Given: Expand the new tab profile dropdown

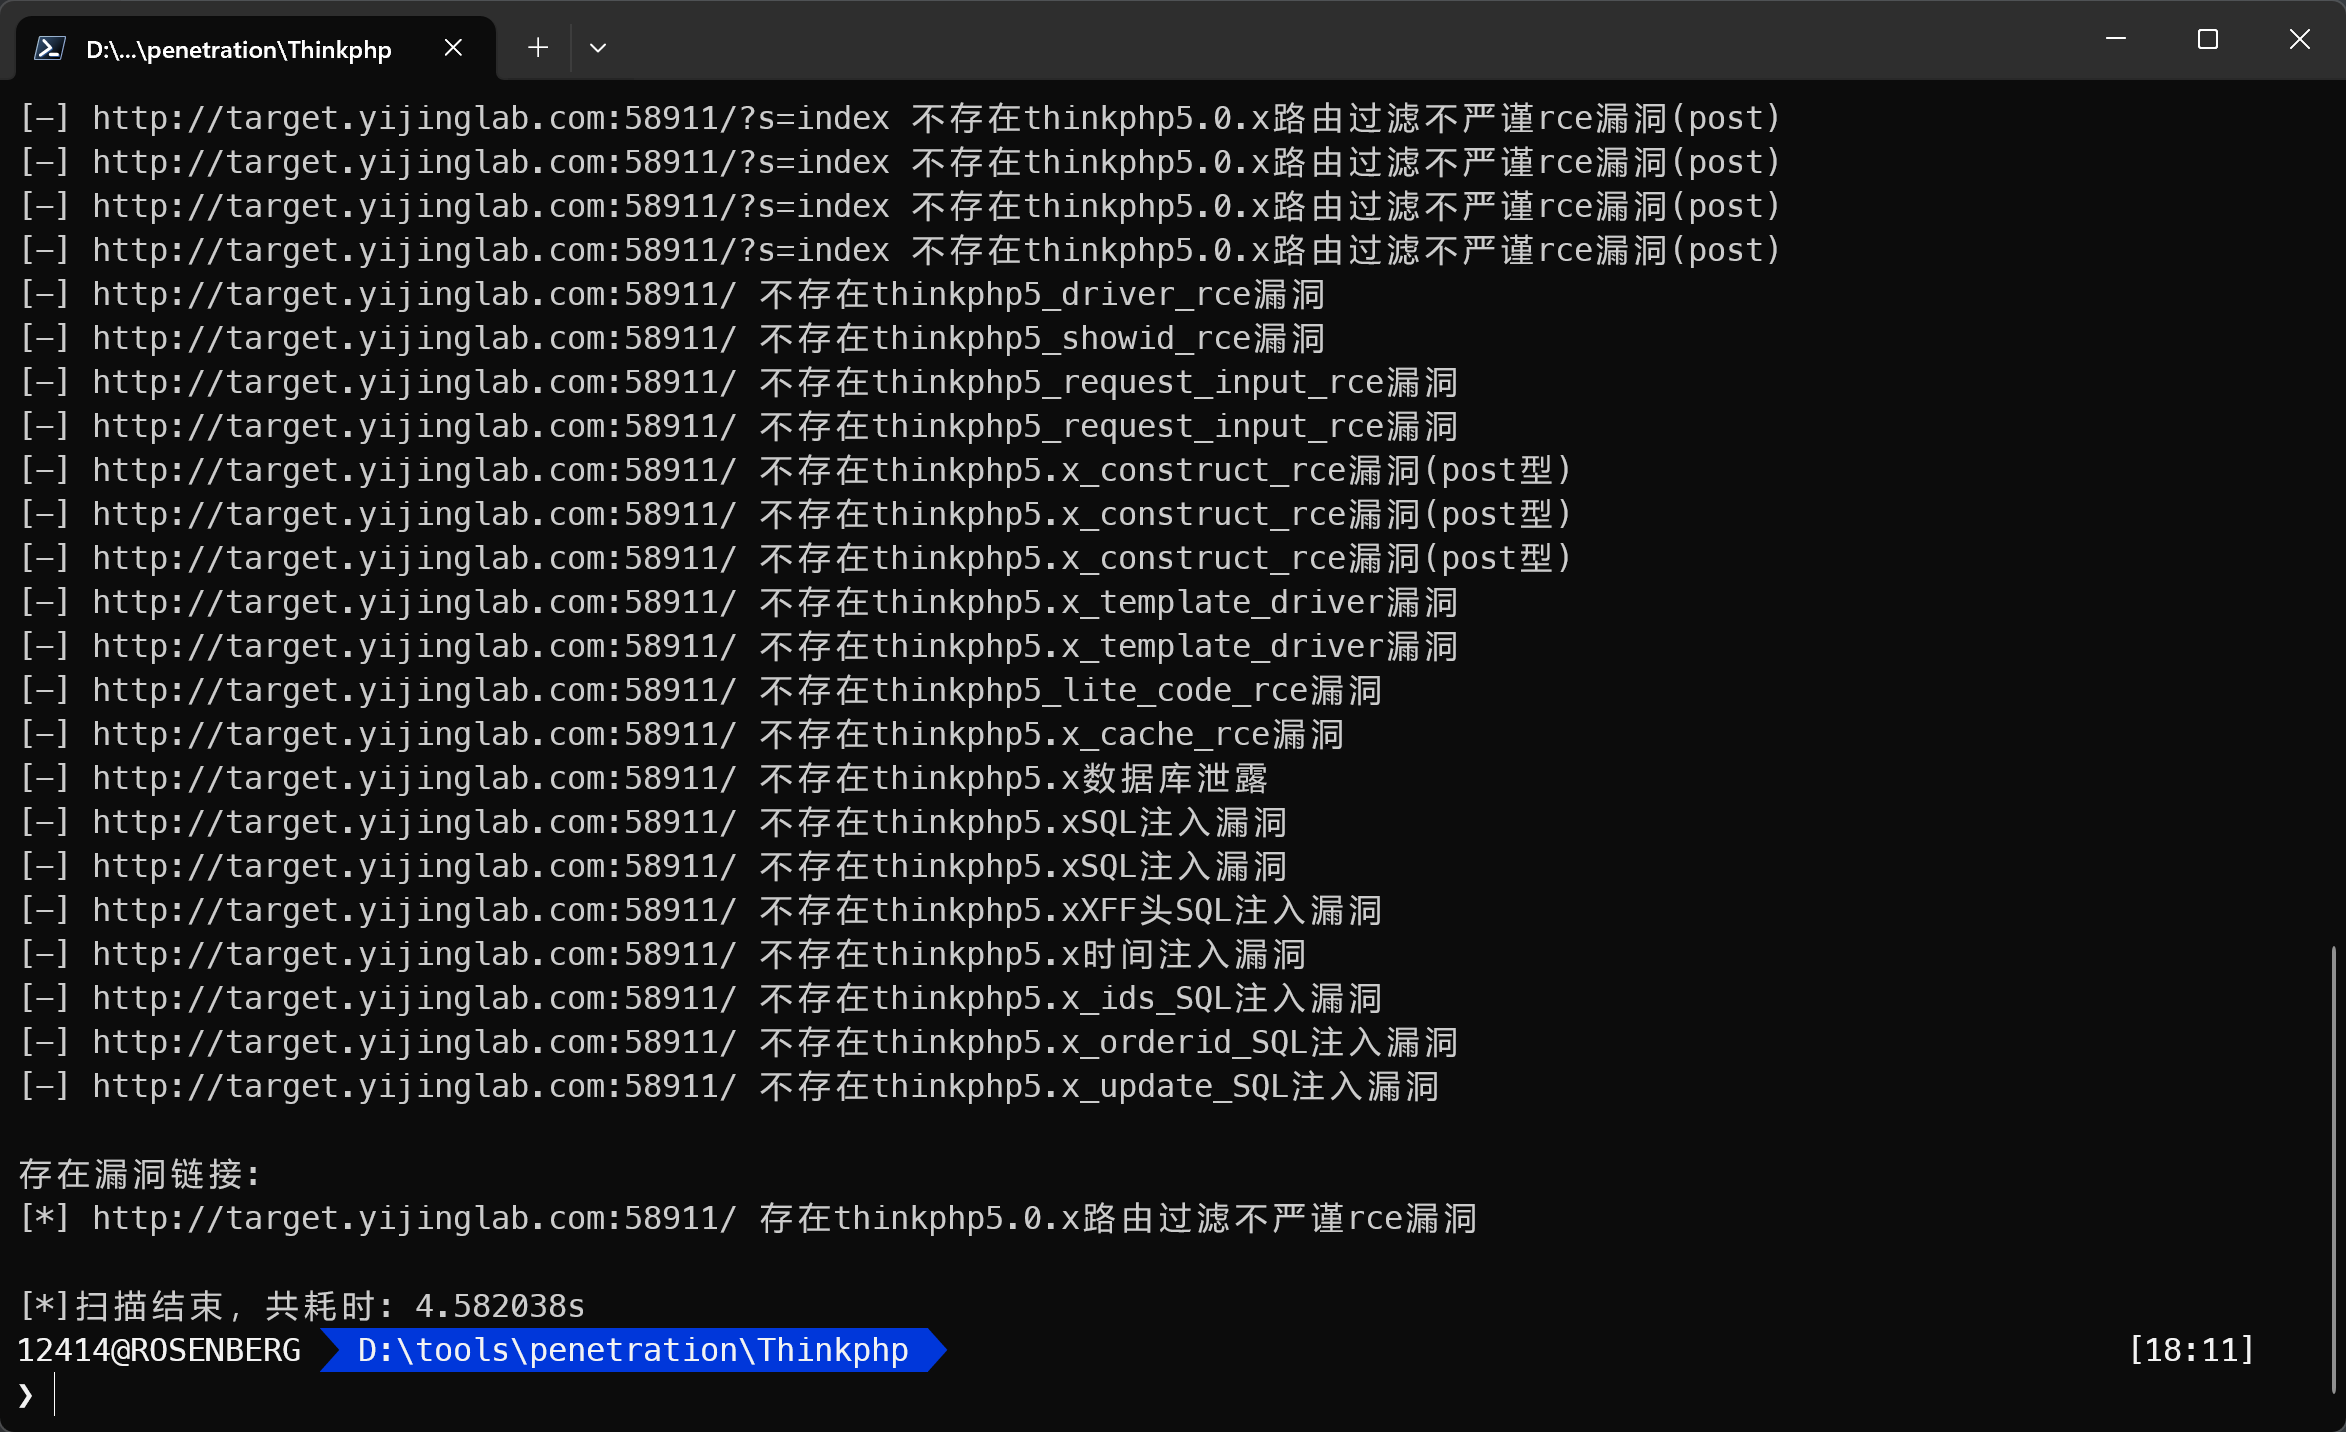Looking at the screenshot, I should pyautogui.click(x=598, y=48).
